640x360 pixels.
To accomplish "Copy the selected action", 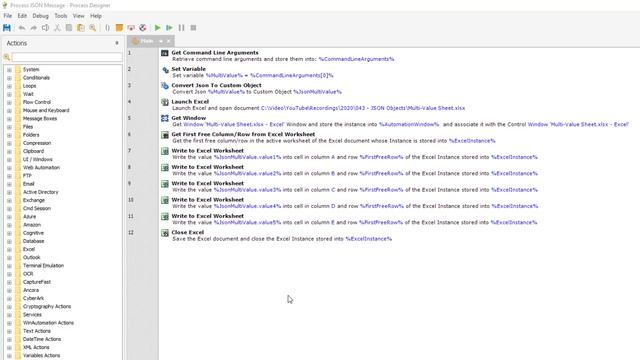I will coord(69,28).
